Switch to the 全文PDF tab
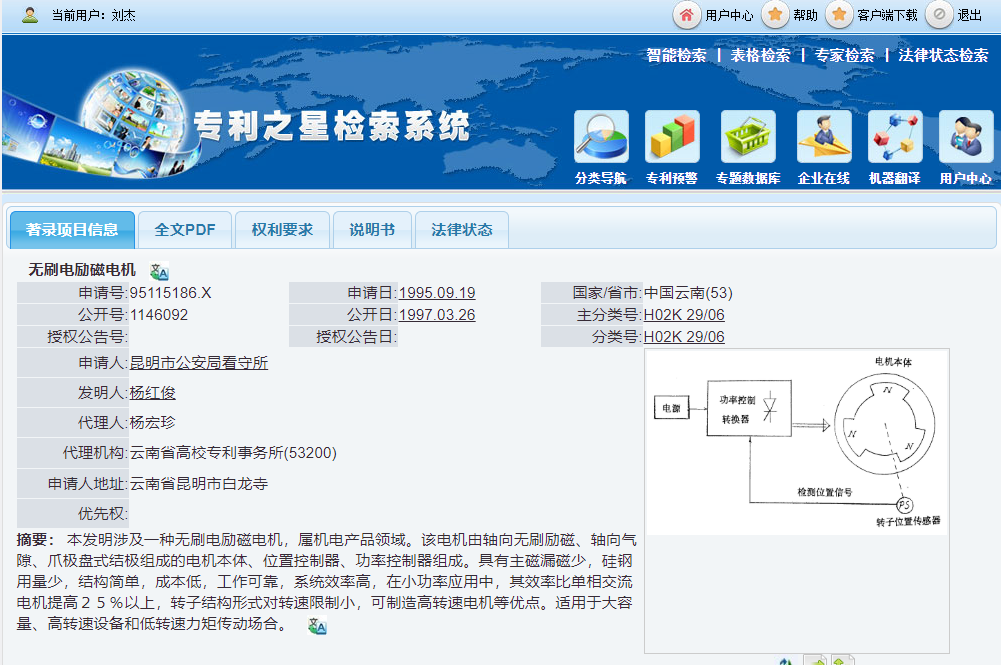 (x=185, y=230)
